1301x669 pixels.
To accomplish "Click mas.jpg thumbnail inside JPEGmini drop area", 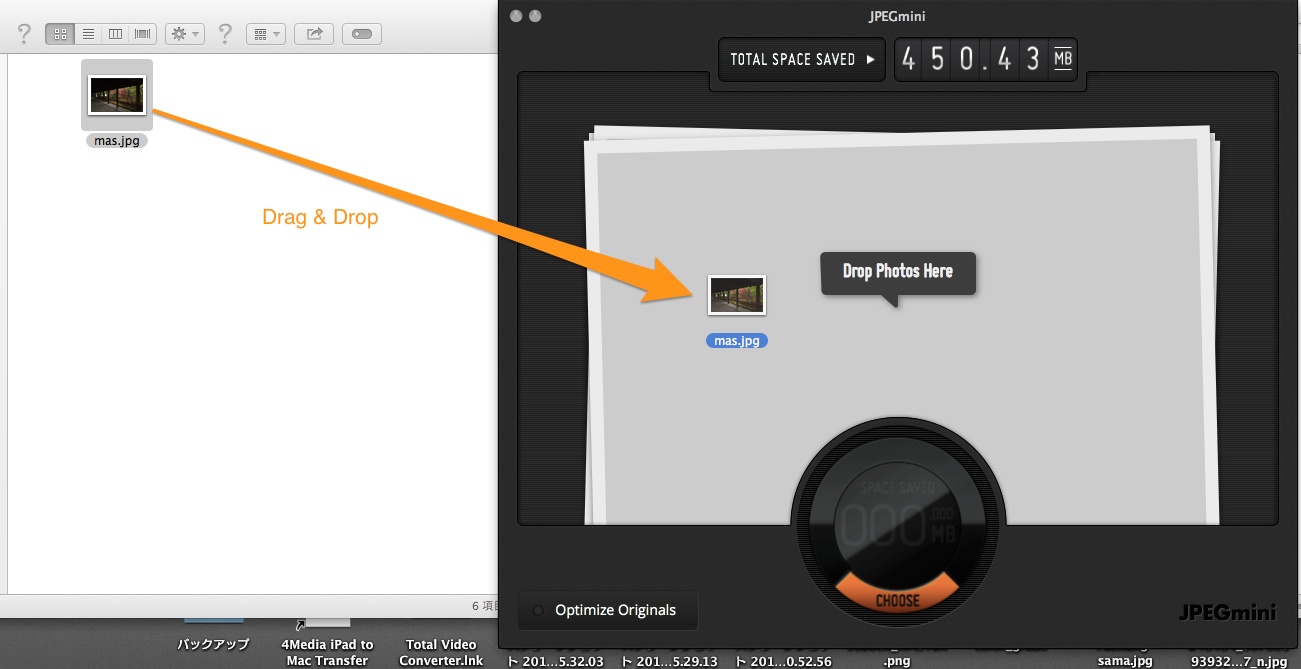I will click(737, 297).
